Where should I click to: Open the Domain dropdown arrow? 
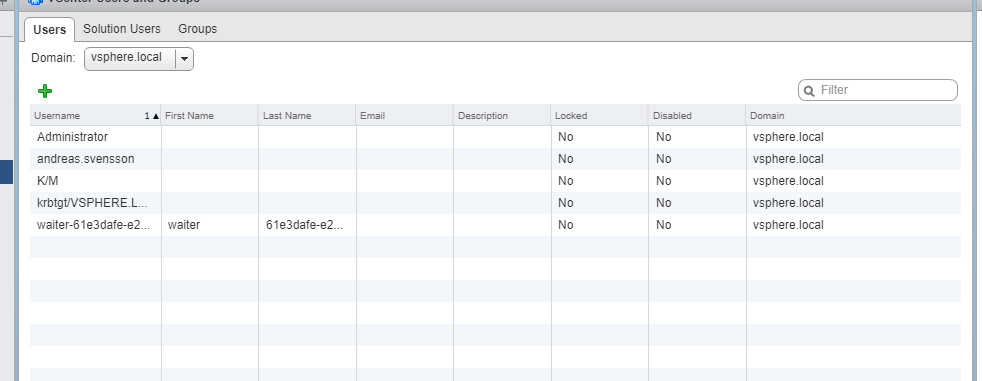coord(184,58)
